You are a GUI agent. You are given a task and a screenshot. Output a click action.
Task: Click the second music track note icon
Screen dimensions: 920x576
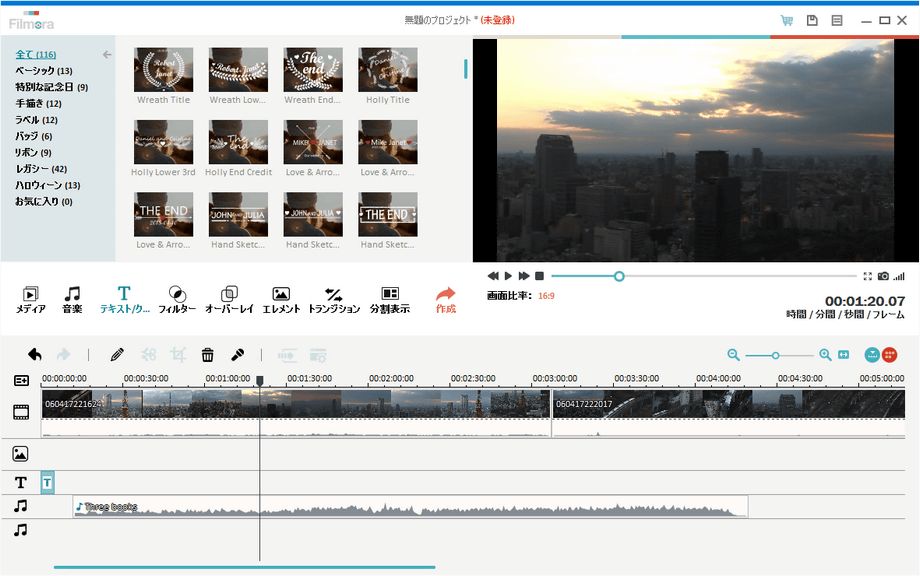click(21, 530)
